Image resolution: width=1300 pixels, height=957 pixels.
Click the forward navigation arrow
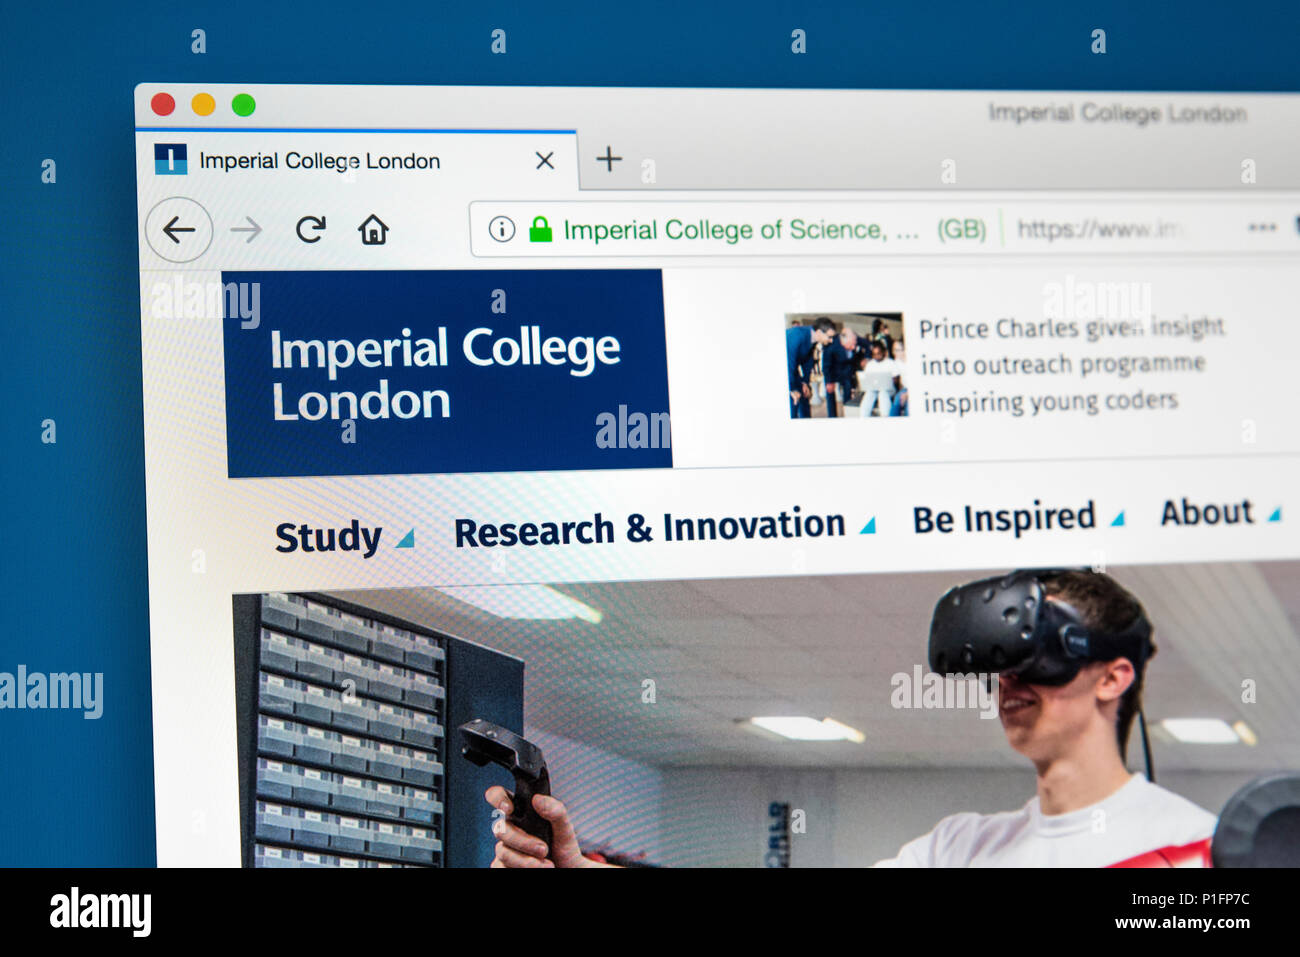(x=246, y=230)
